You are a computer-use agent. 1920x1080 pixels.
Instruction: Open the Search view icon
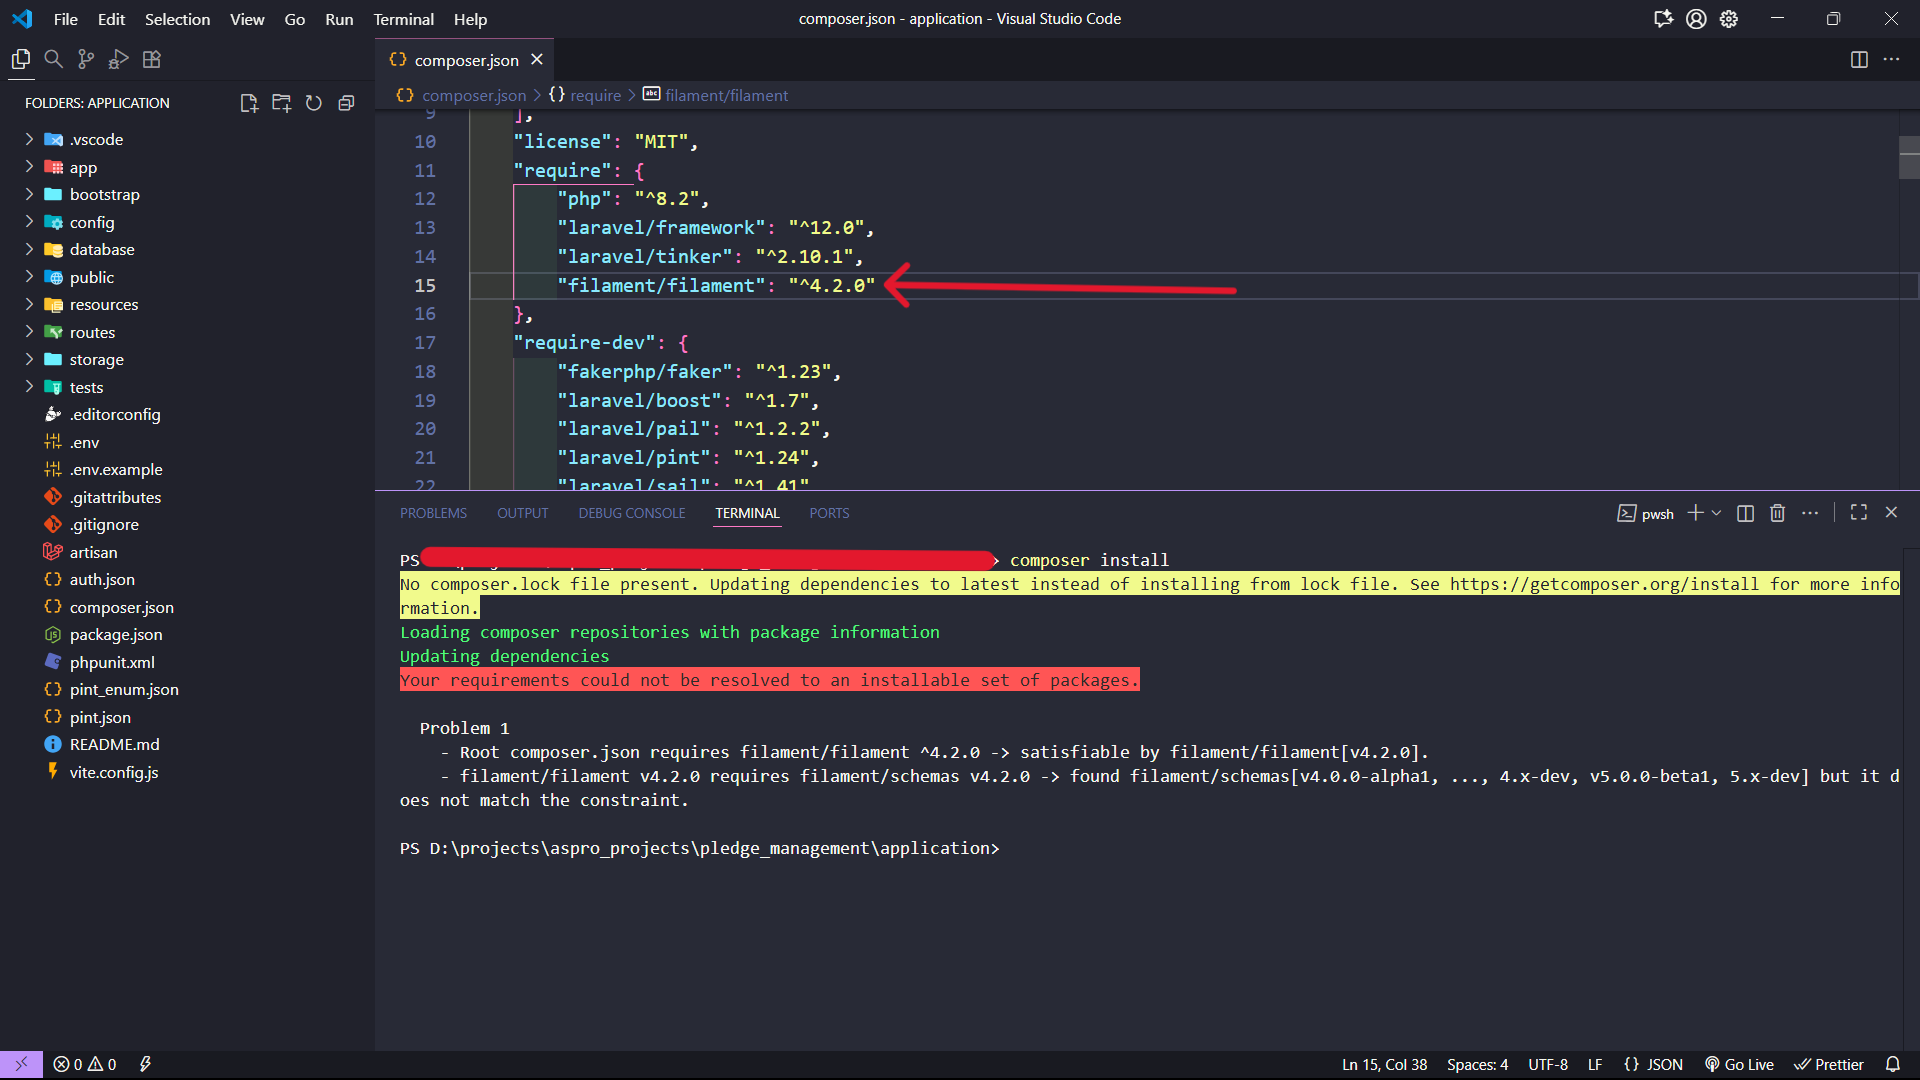[54, 60]
